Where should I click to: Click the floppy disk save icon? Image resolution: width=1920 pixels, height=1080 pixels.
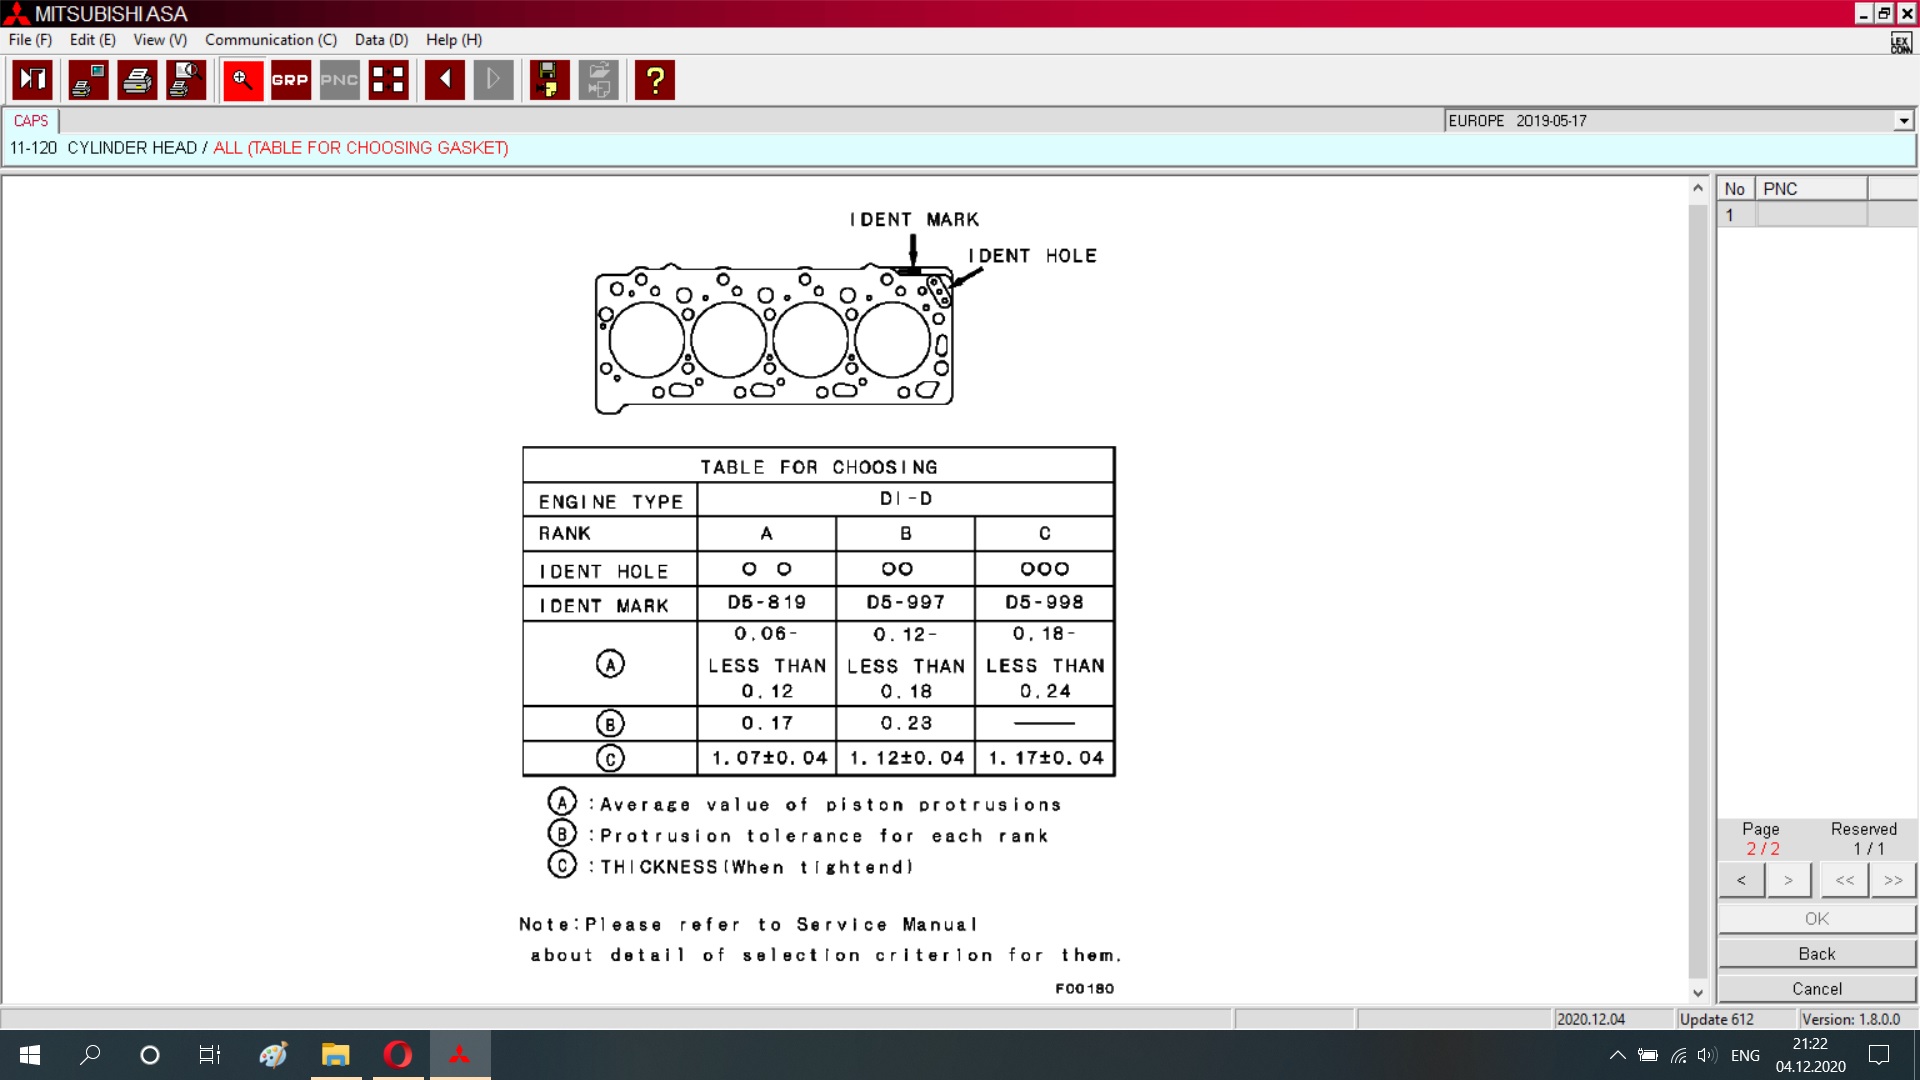tap(548, 80)
